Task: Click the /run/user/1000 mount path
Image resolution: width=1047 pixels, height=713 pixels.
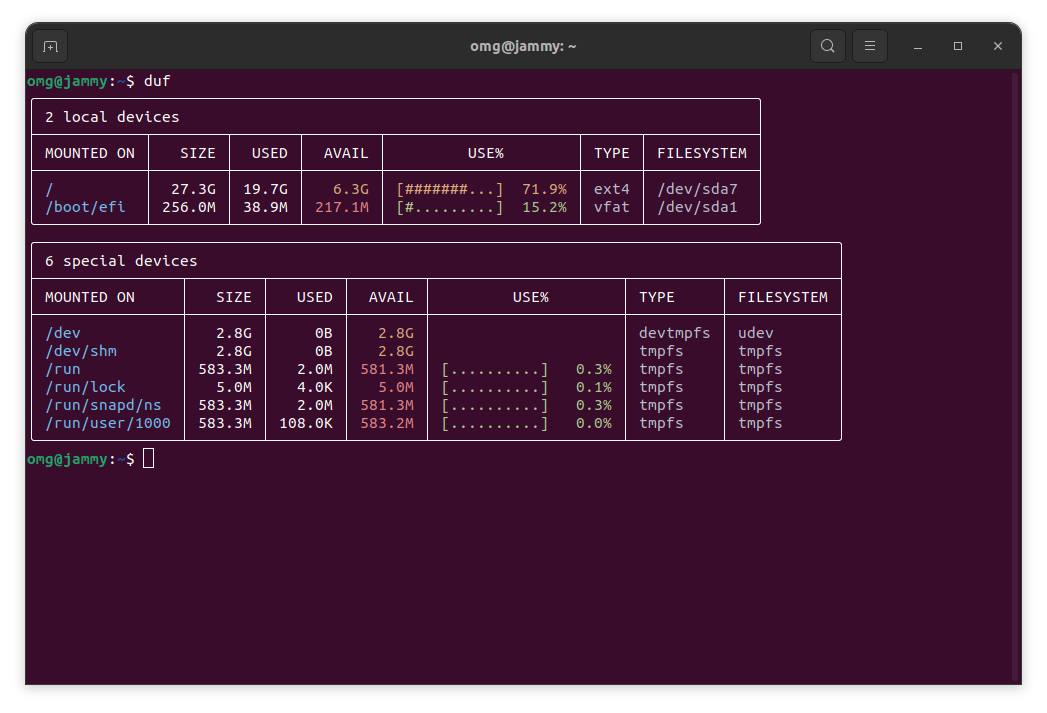Action: coord(108,423)
